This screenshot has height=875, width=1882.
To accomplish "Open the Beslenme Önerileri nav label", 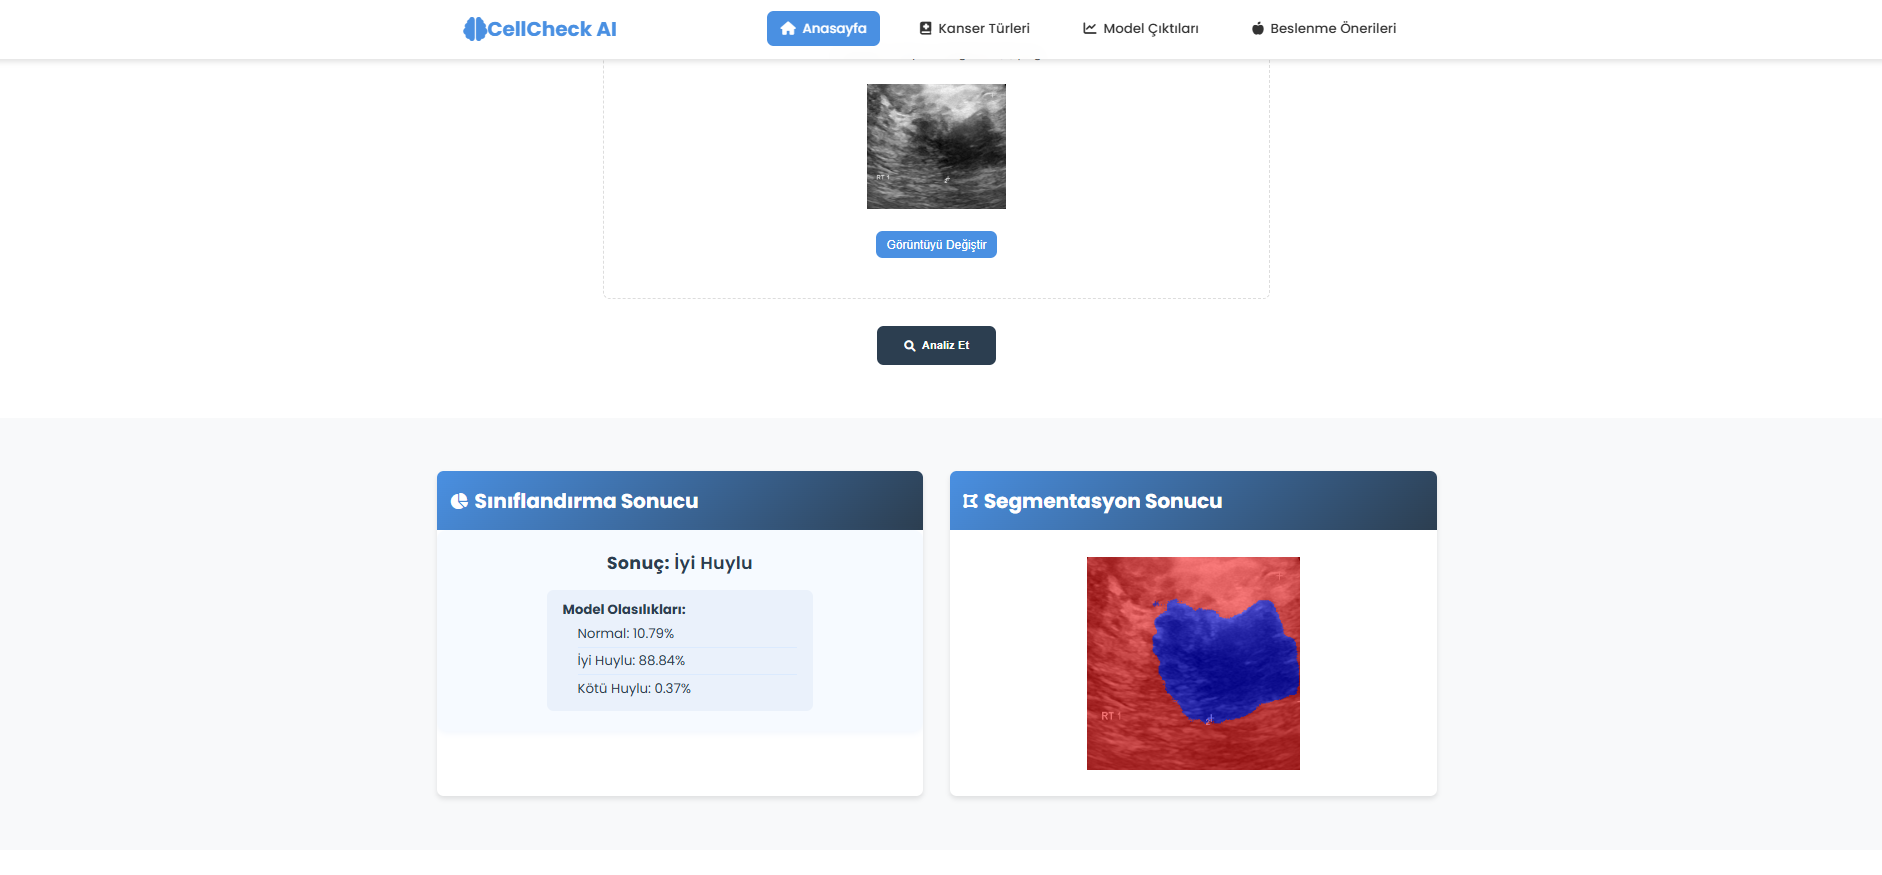I will coord(1332,29).
